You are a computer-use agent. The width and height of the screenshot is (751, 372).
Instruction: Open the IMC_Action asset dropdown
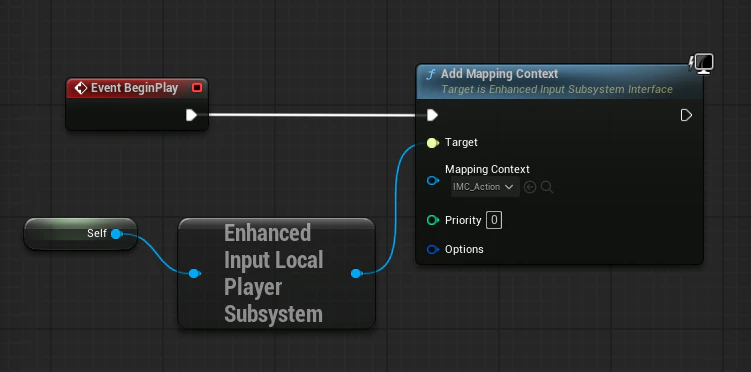point(485,187)
